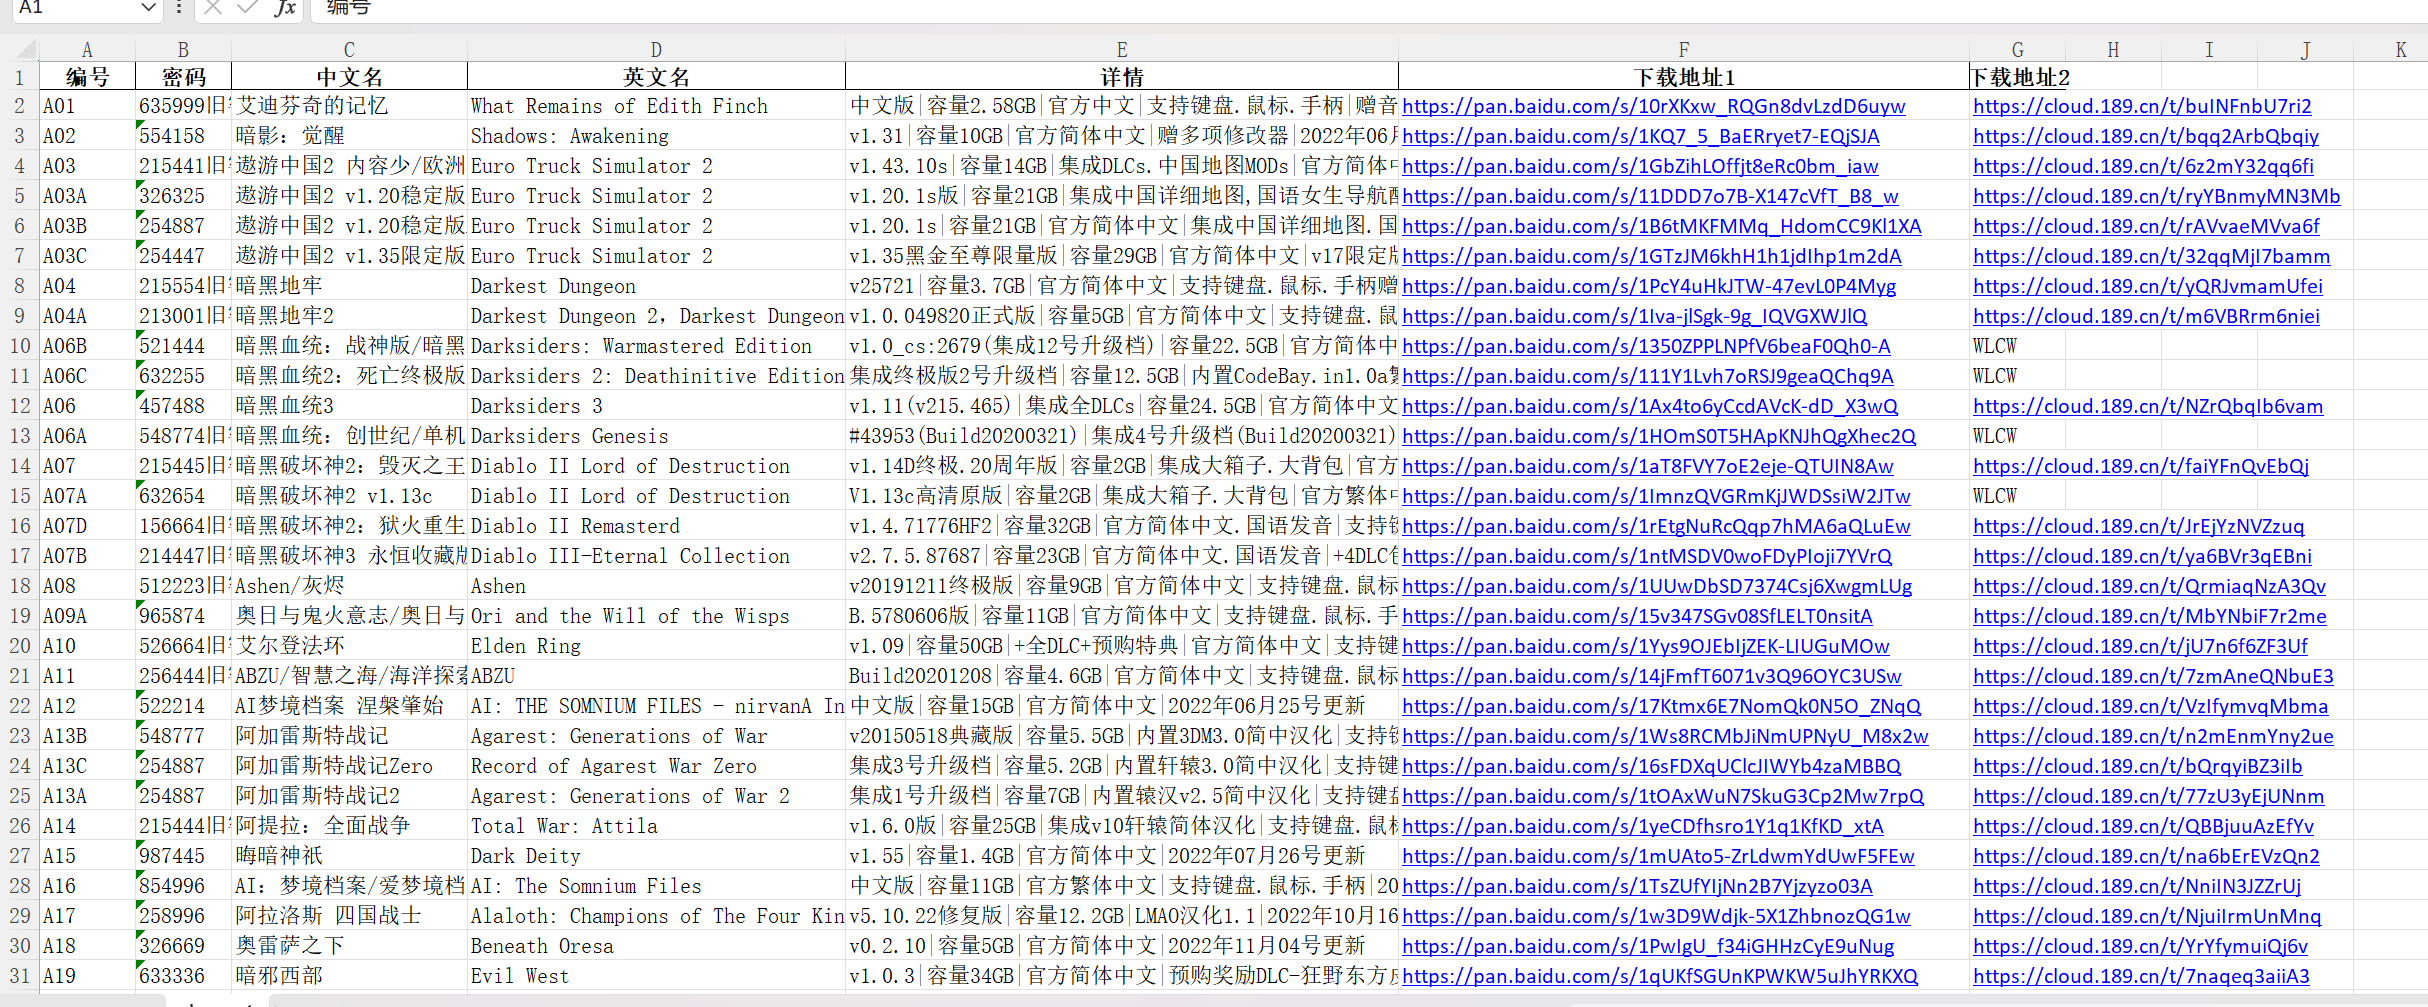Viewport: 2428px width, 1007px height.
Task: Select the header cell 详情
Action: click(1122, 77)
